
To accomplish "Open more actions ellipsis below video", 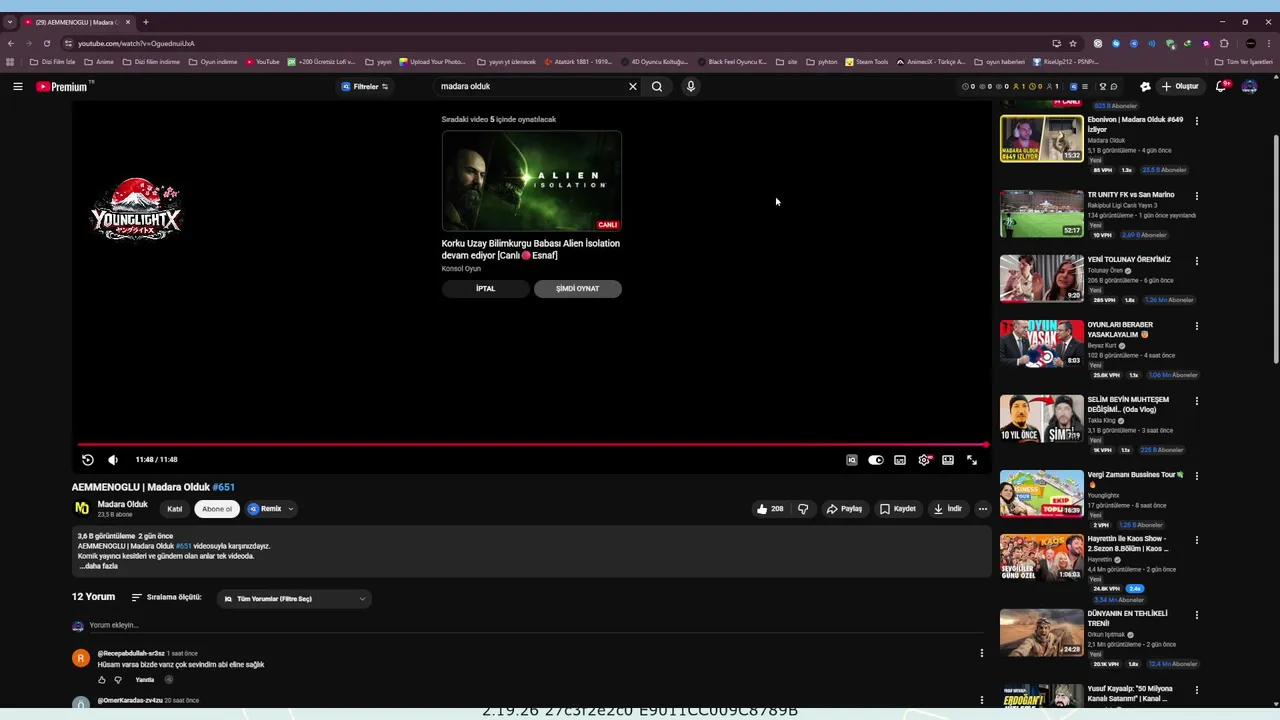I will 983,509.
